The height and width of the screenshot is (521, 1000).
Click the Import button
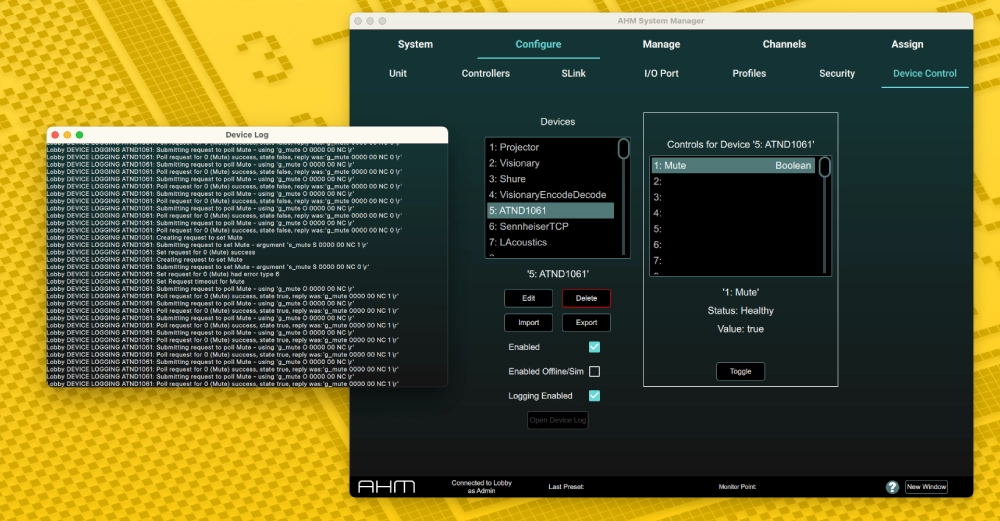click(529, 323)
